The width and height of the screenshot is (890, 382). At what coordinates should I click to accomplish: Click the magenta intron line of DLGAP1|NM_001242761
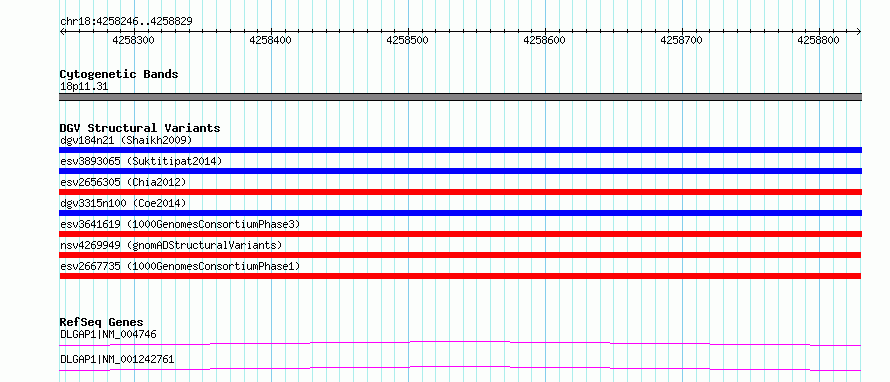460,368
